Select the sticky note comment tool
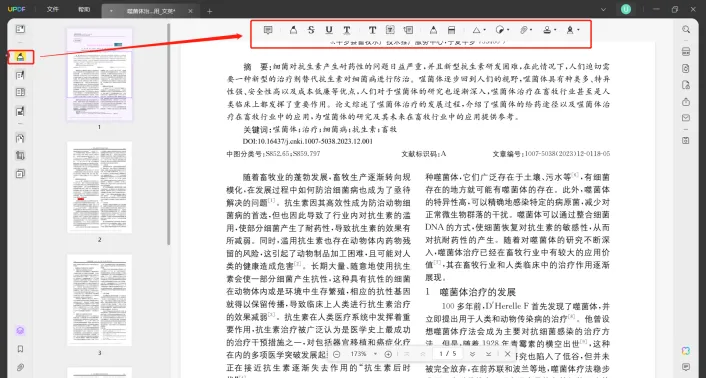The image size is (706, 378). pos(268,30)
